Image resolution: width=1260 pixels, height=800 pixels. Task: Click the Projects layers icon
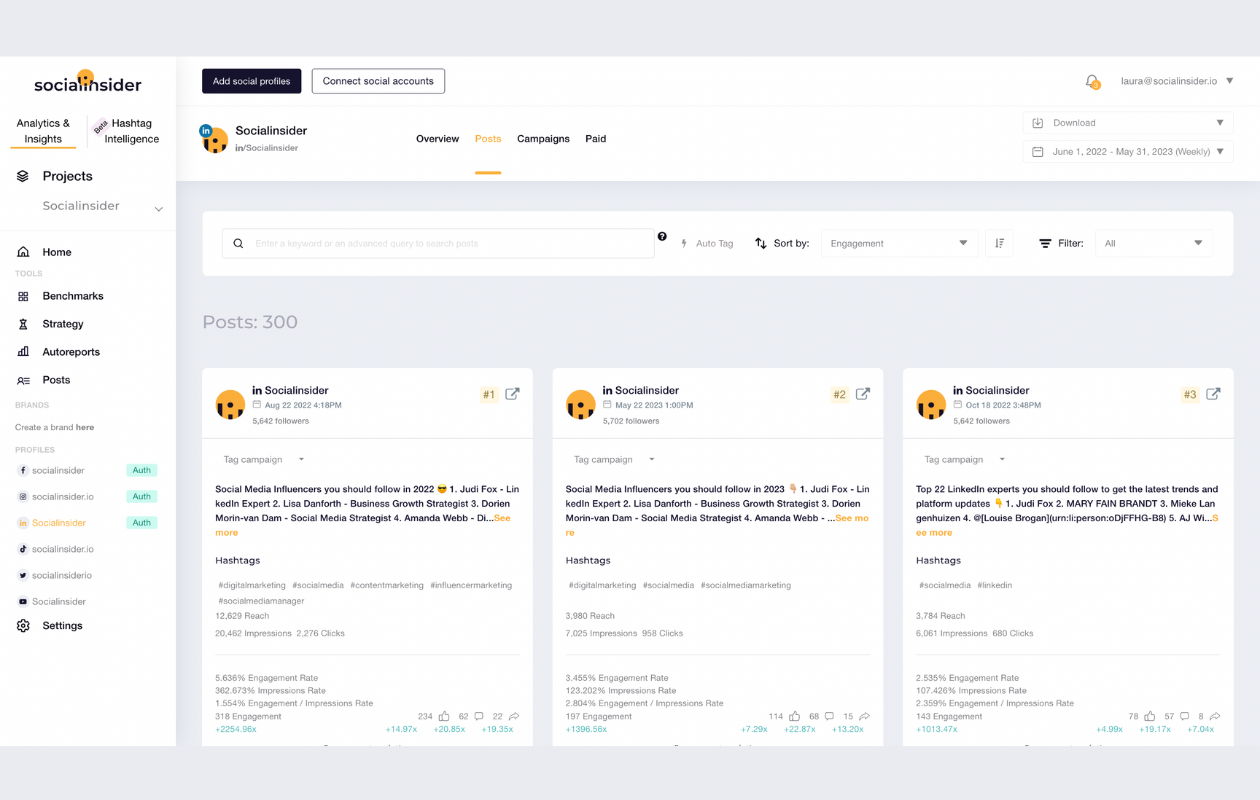coord(23,176)
